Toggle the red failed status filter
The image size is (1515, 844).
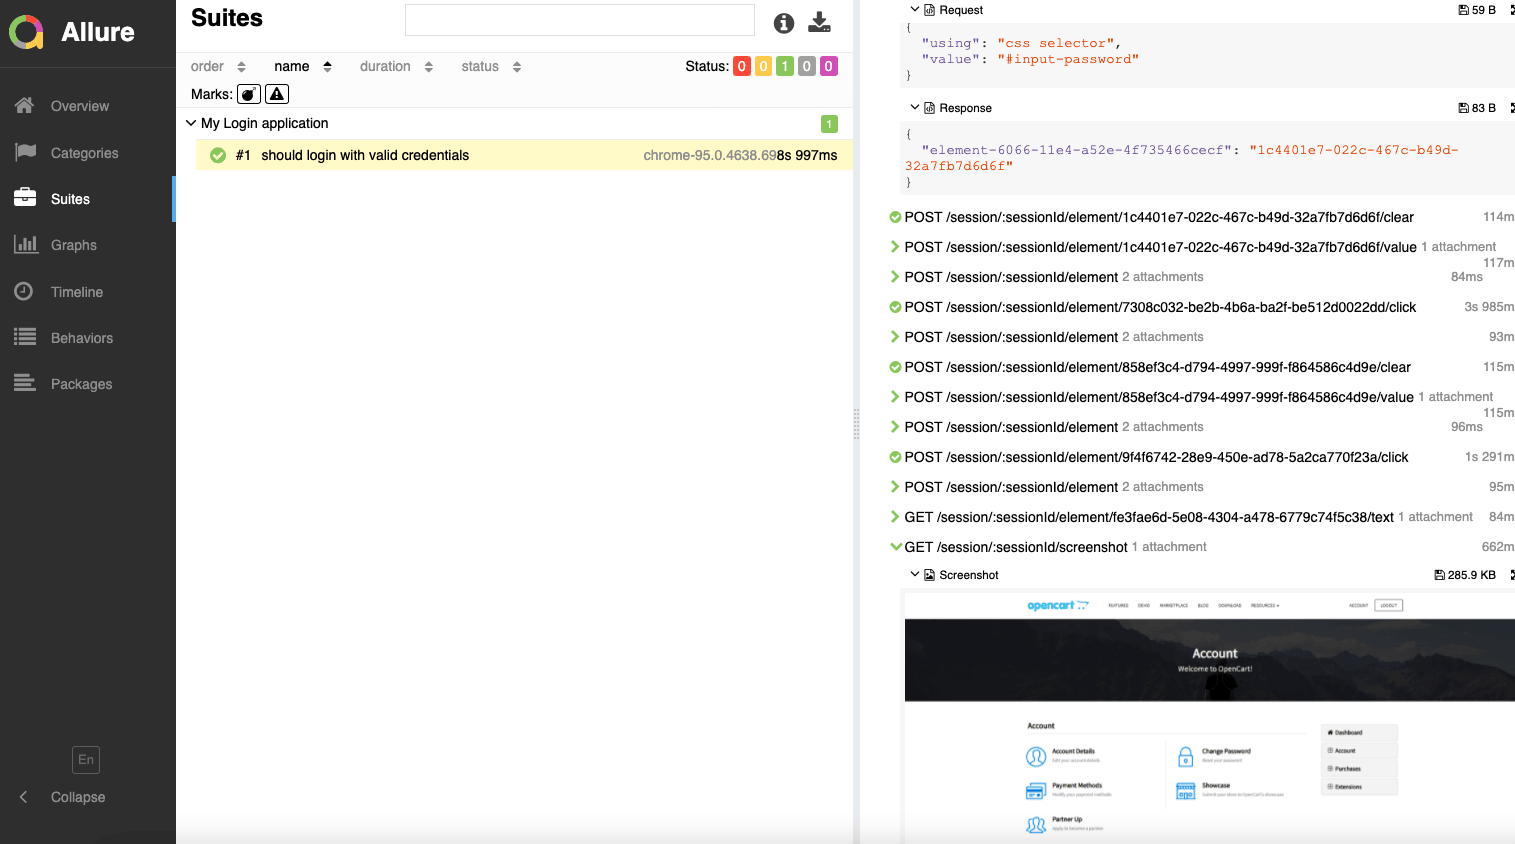741,67
